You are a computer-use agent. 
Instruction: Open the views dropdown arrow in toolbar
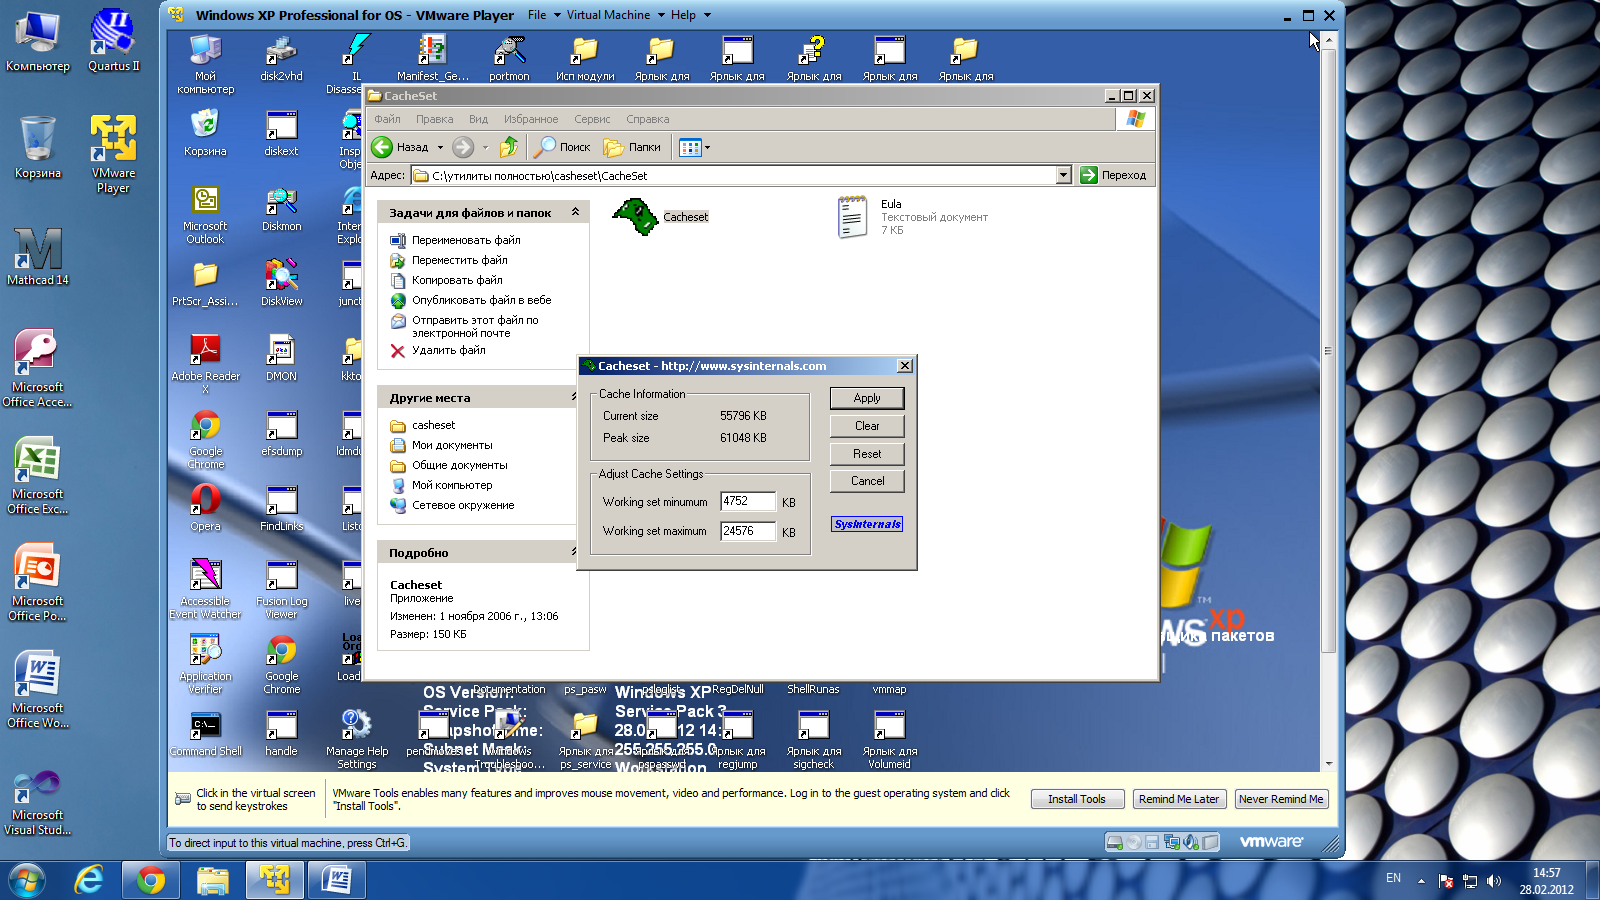[x=707, y=147]
